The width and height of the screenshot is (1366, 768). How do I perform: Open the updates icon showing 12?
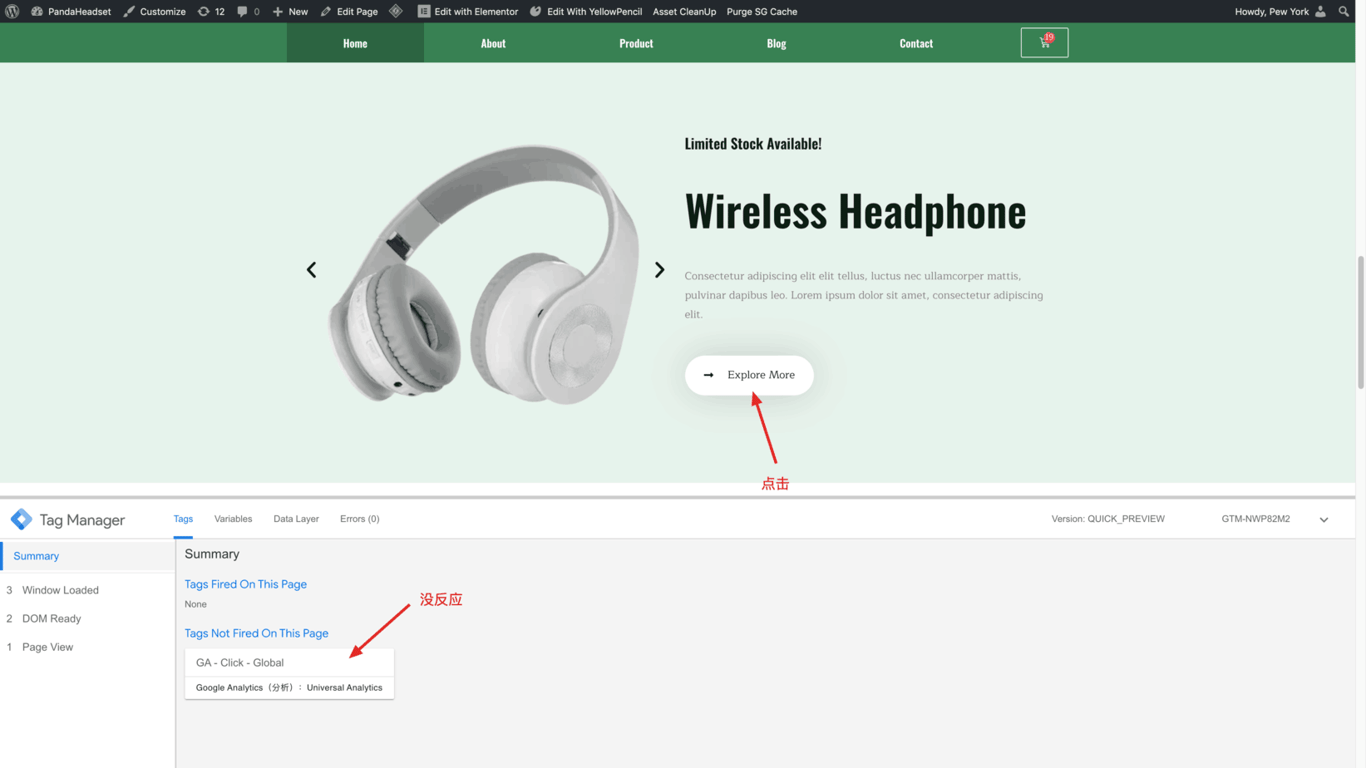211,11
